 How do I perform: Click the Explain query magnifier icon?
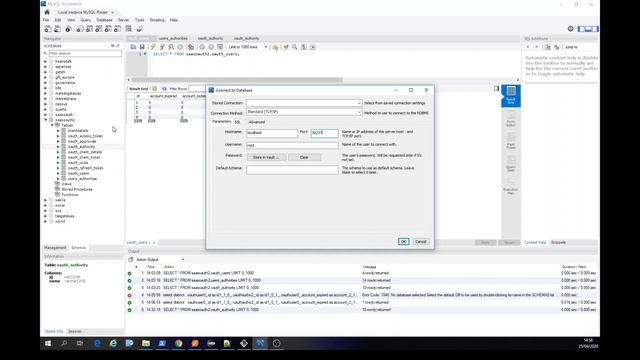(171, 47)
